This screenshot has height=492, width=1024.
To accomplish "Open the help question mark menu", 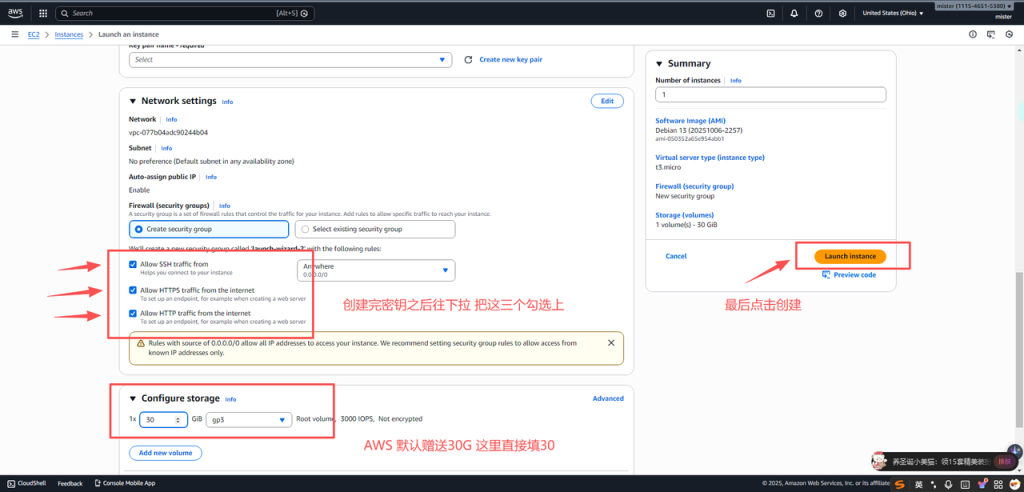I will click(x=818, y=13).
